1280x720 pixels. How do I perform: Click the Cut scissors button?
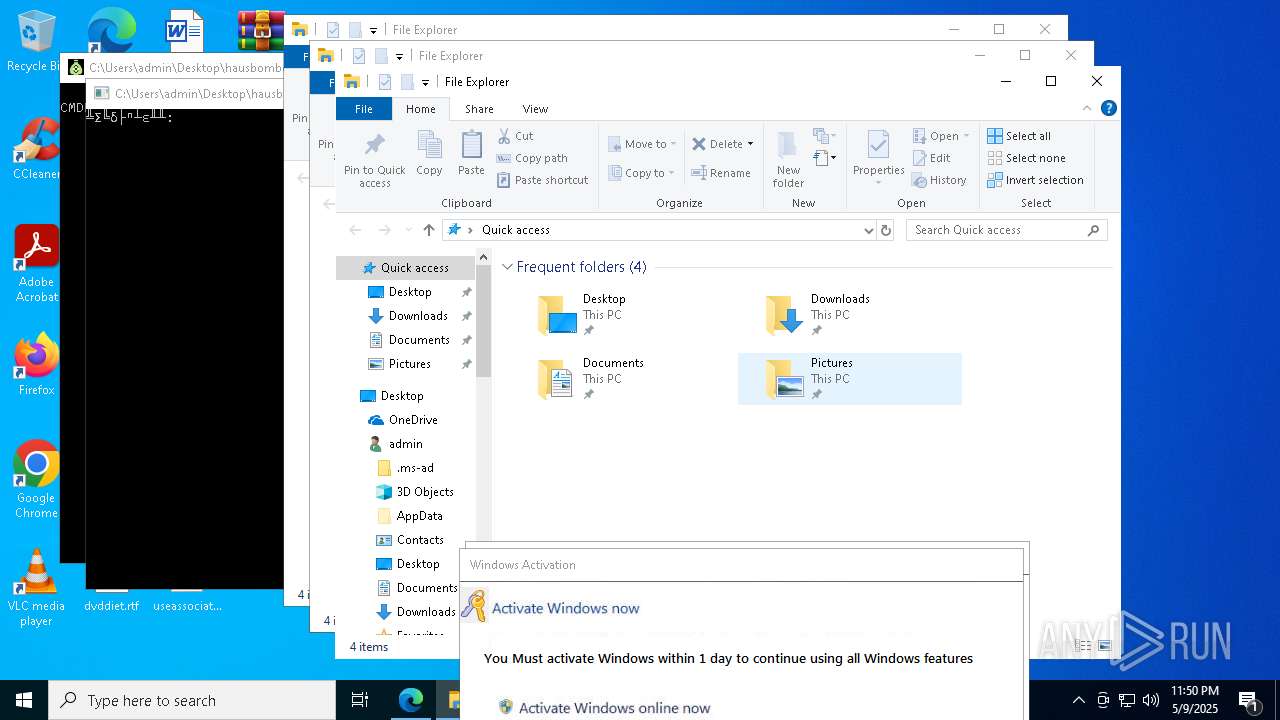tap(516, 136)
